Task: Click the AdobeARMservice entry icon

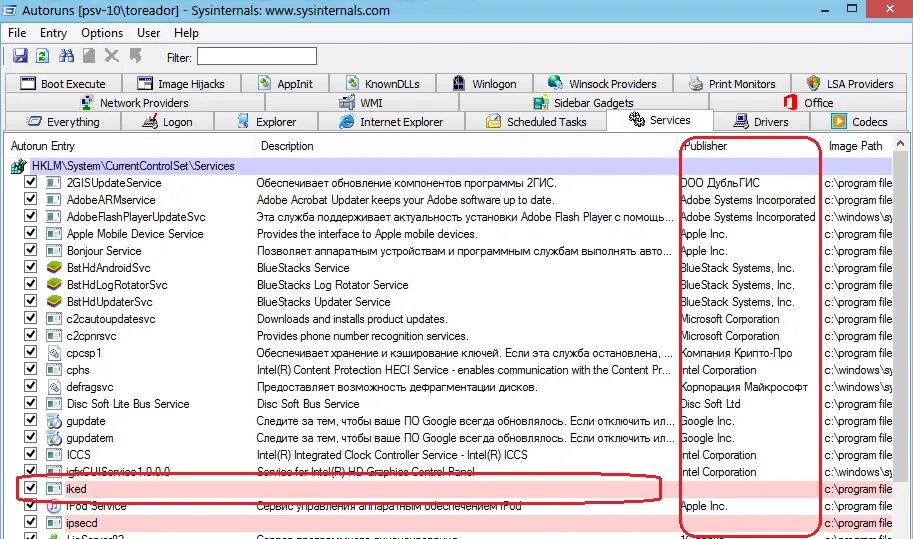Action: 54,200
